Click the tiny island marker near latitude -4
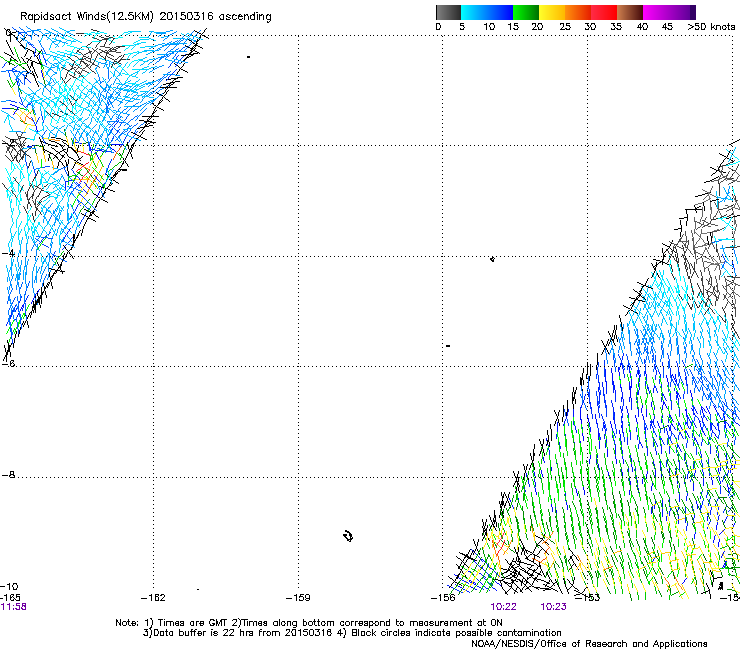740x650 pixels. 492,259
